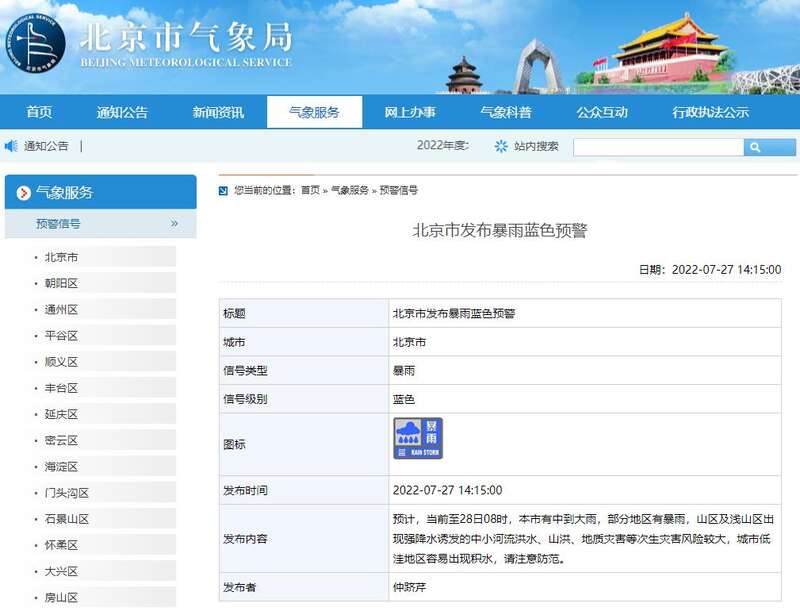The image size is (800, 611).
Task: Click the 通知公告 link beside speaker
Action: tap(46, 146)
